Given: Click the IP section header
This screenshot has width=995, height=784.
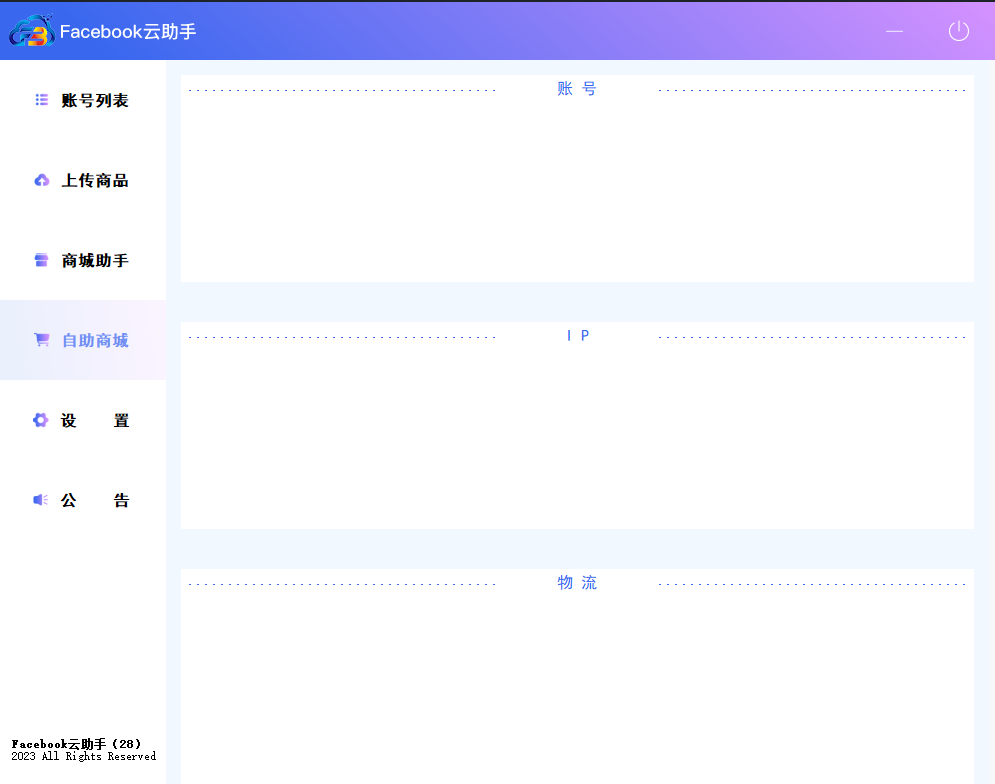Looking at the screenshot, I should pyautogui.click(x=577, y=336).
